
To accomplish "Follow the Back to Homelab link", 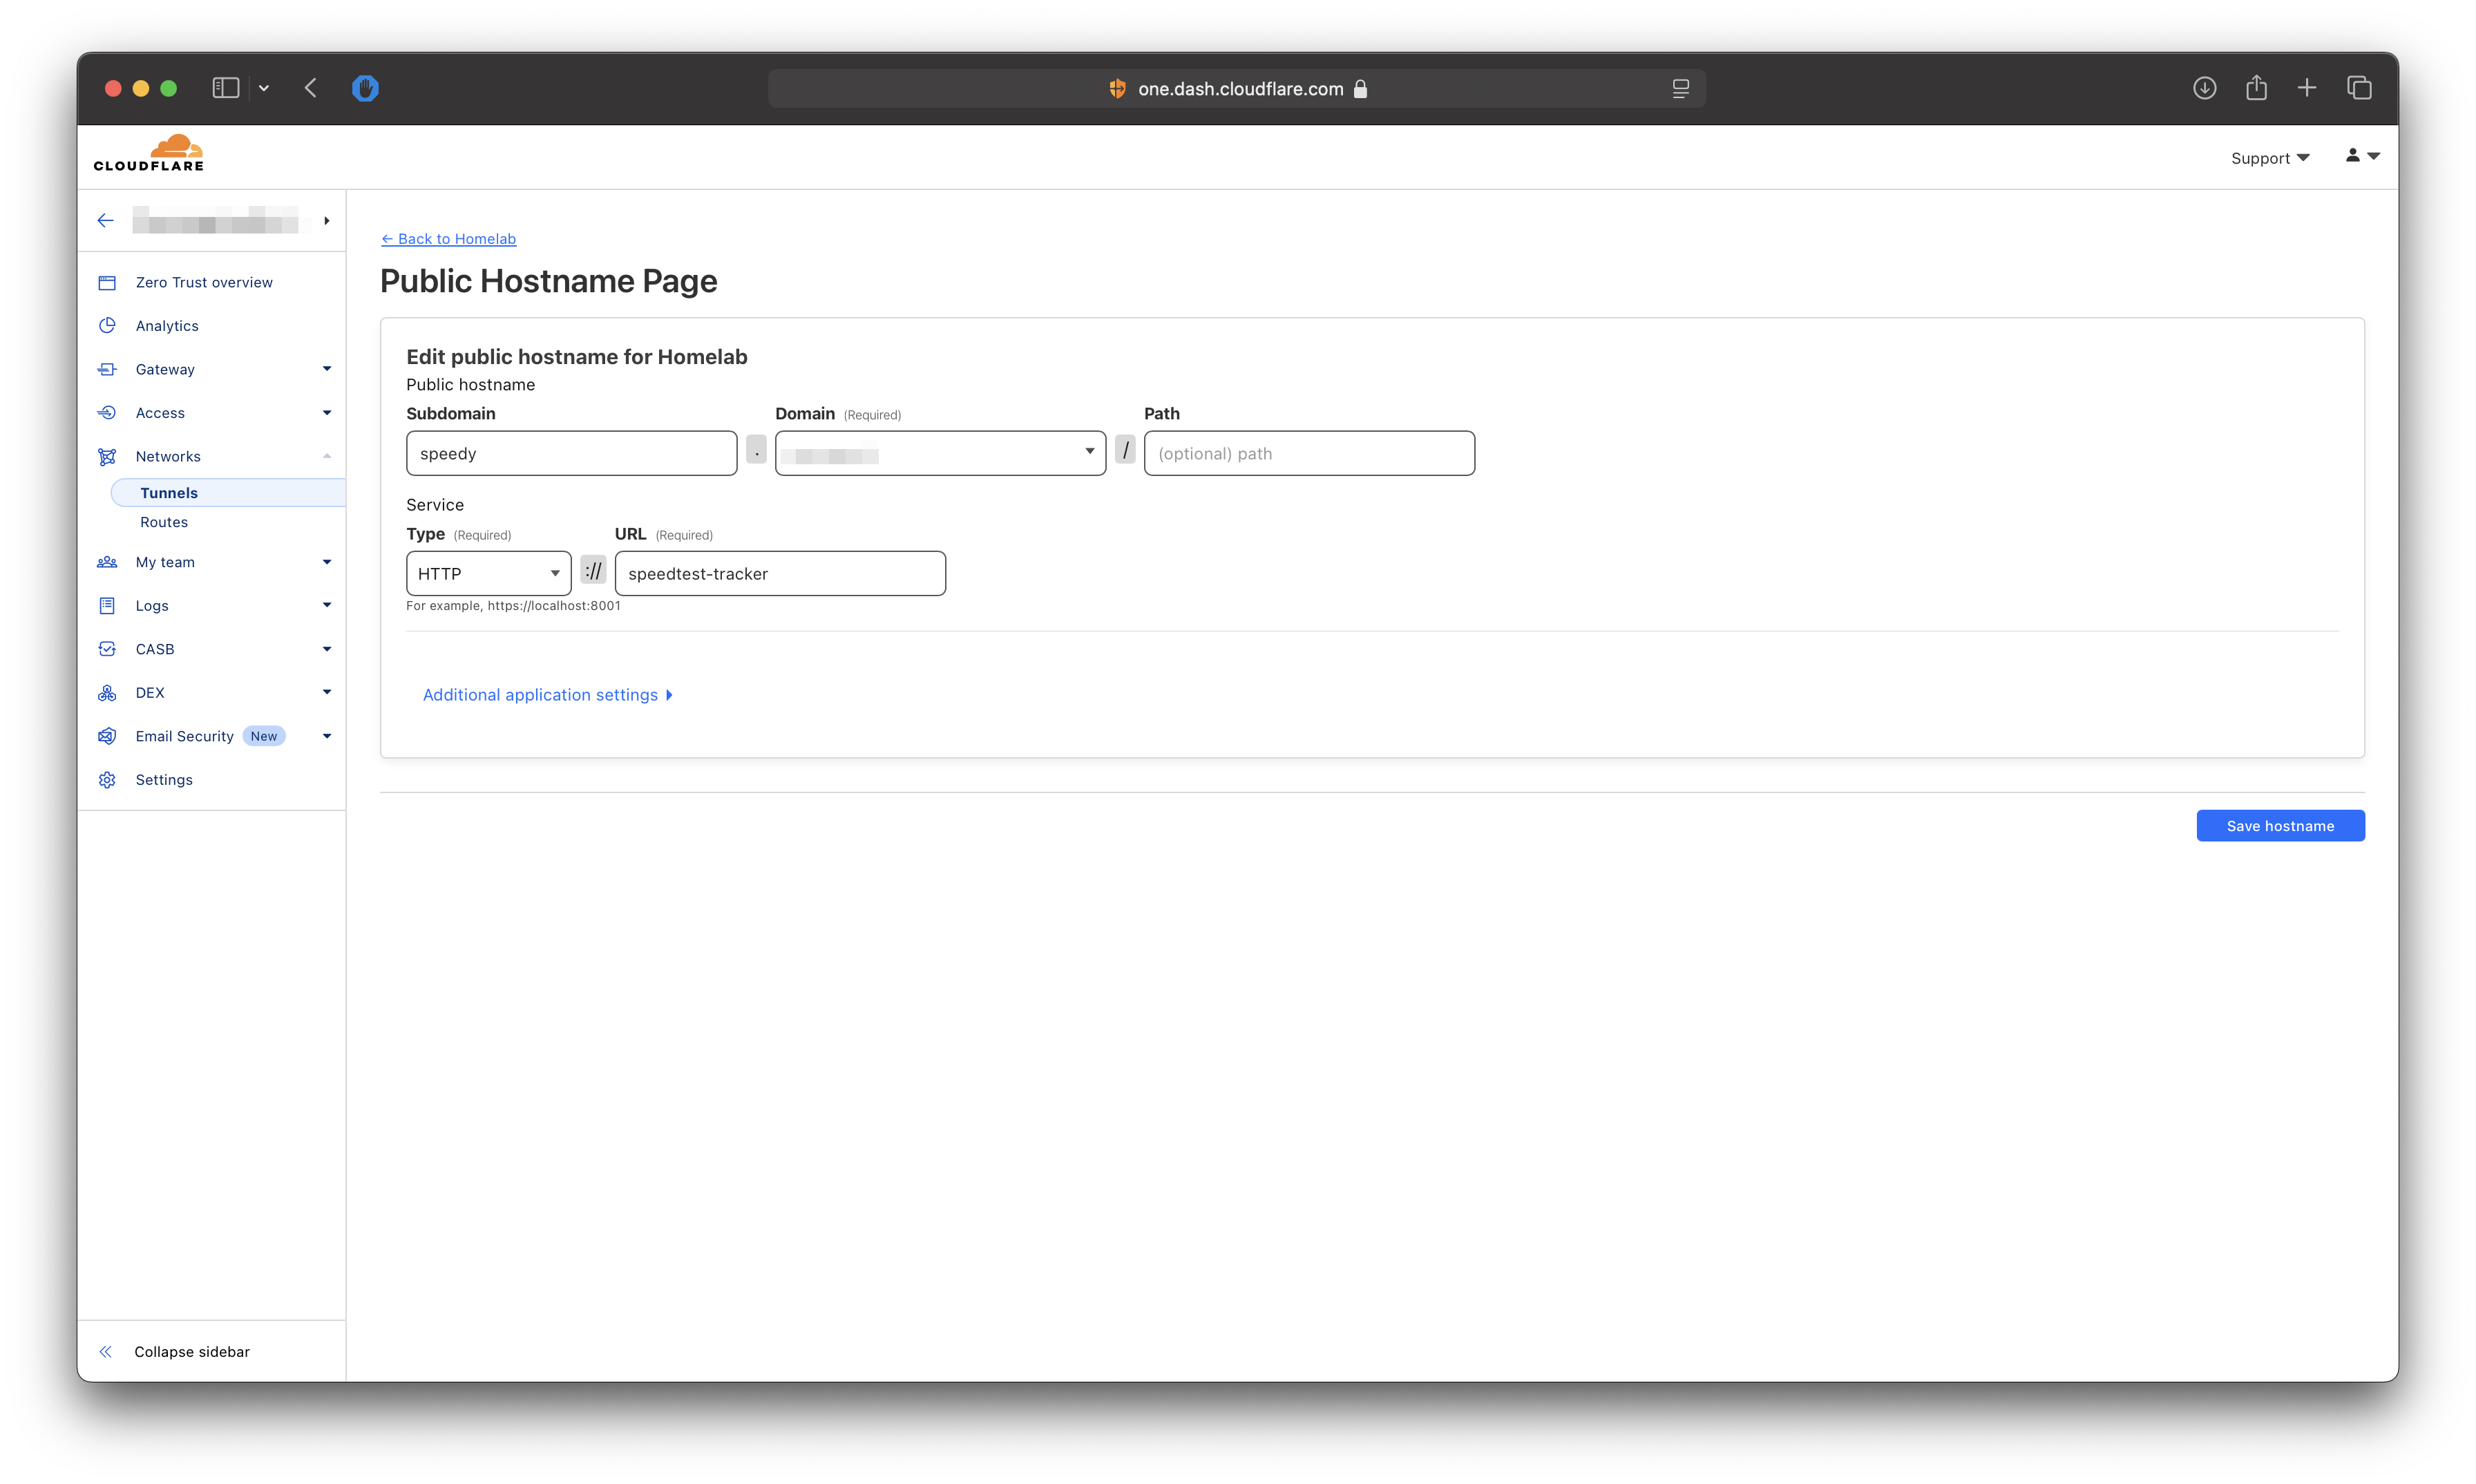I will [448, 239].
